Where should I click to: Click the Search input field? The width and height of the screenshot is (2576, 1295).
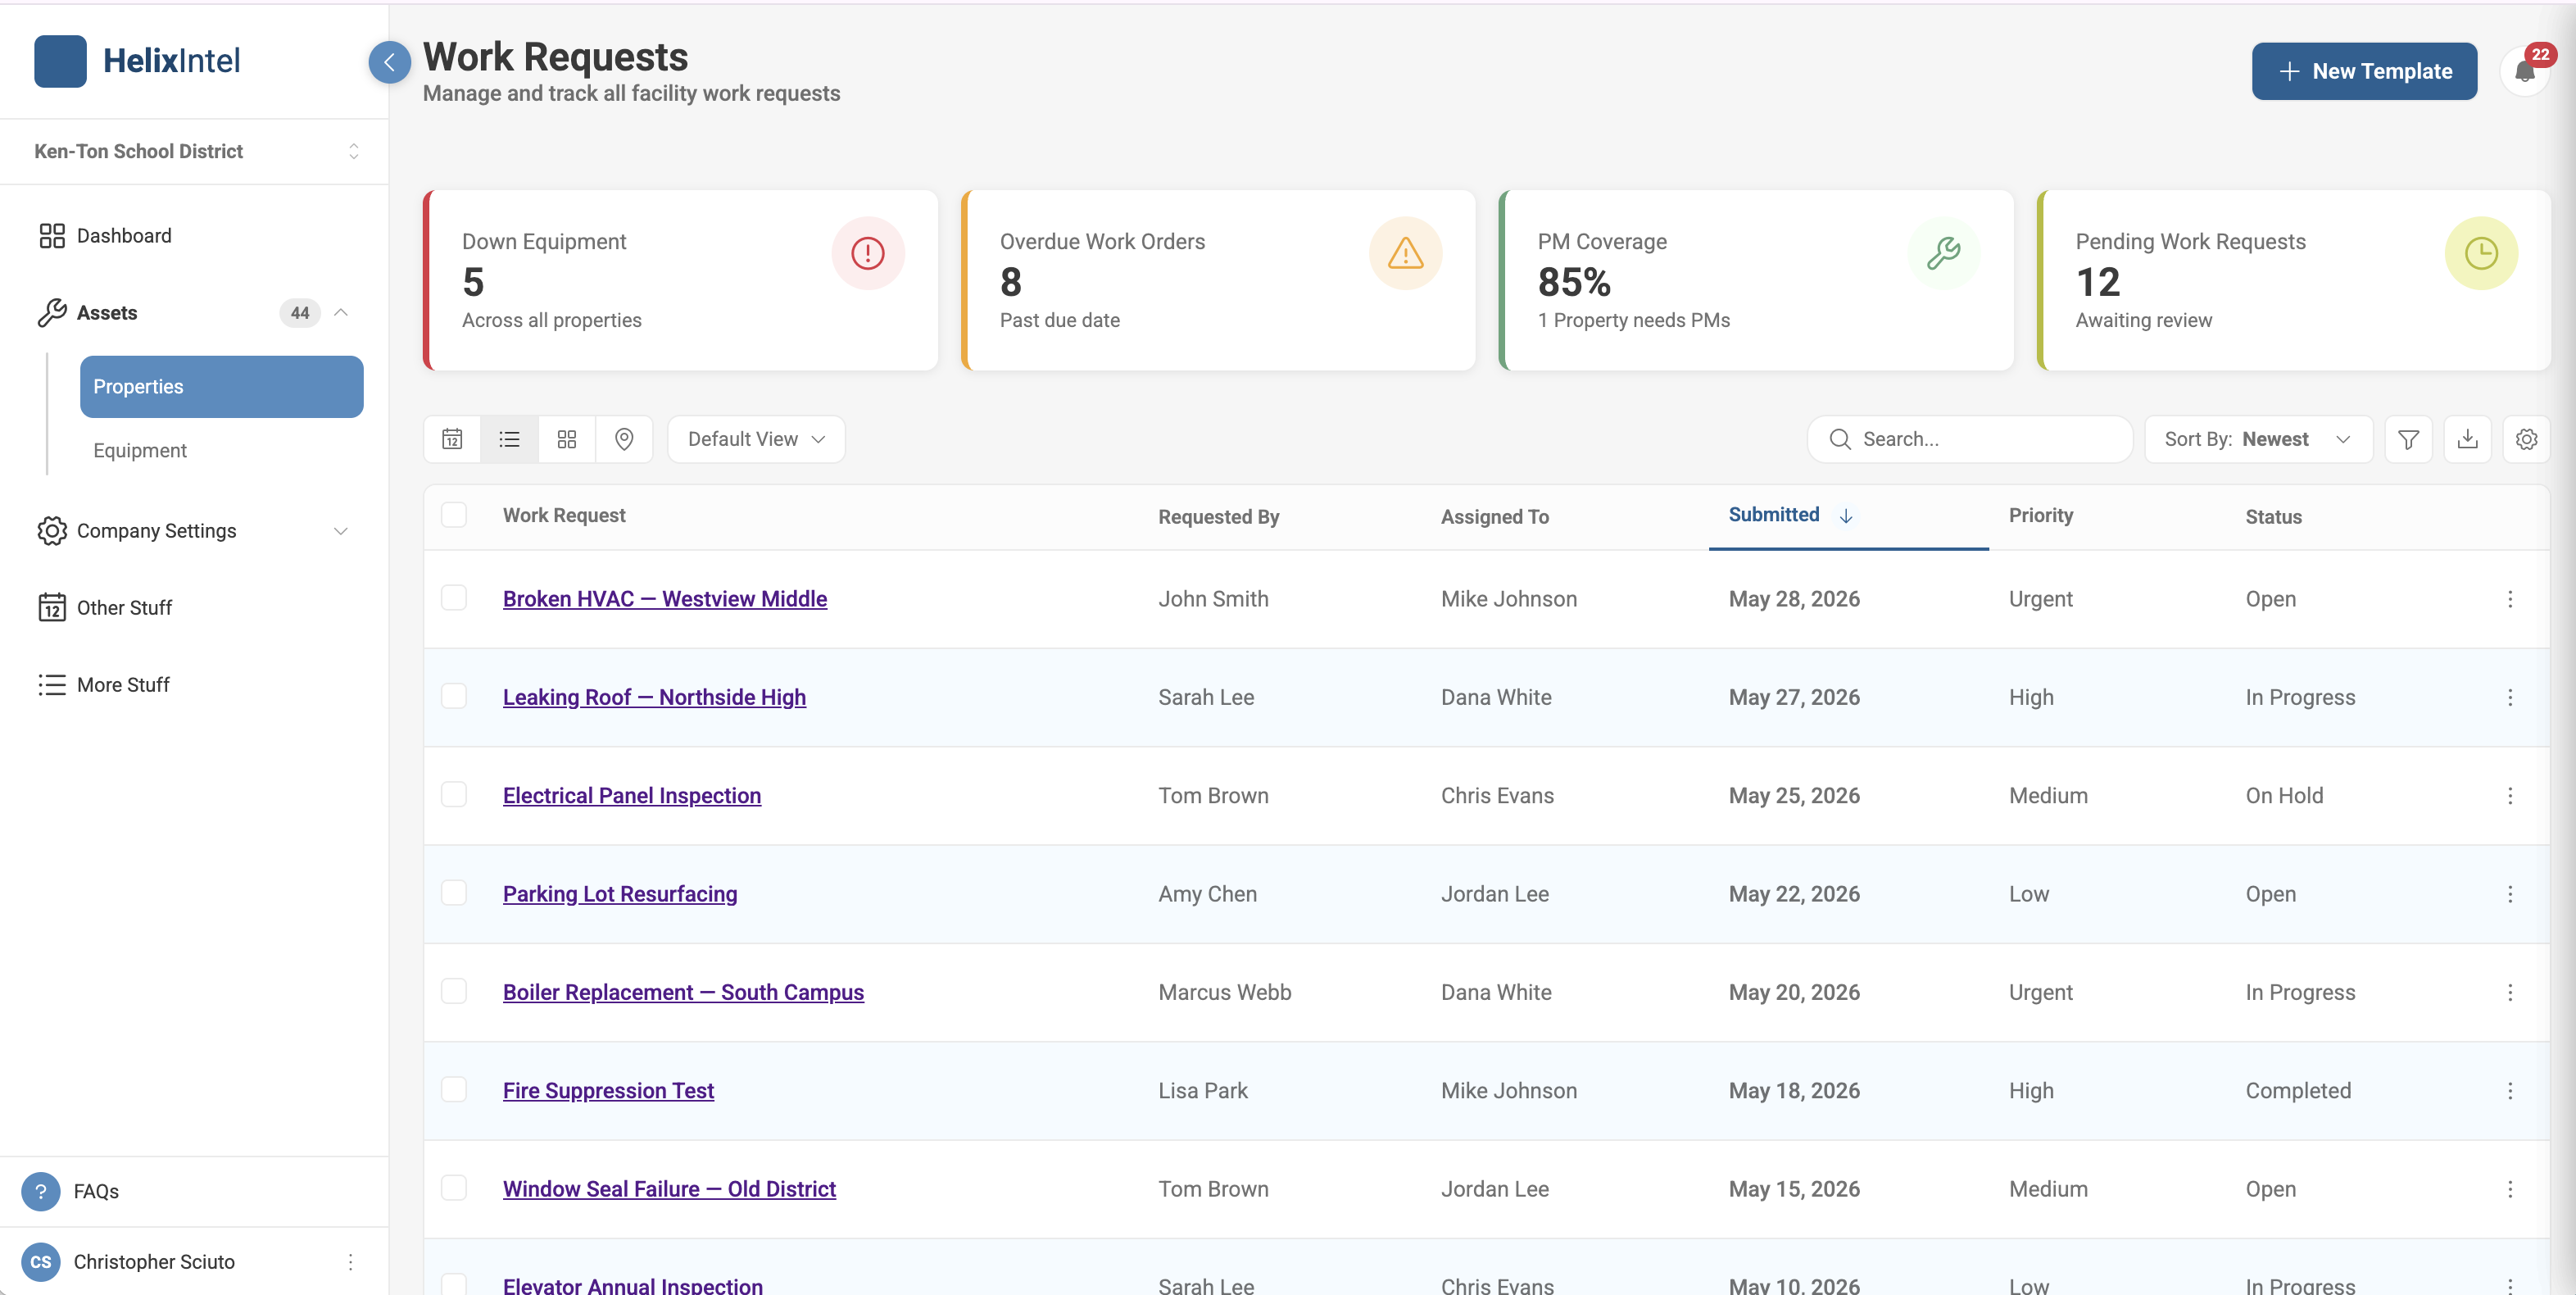tap(1969, 439)
